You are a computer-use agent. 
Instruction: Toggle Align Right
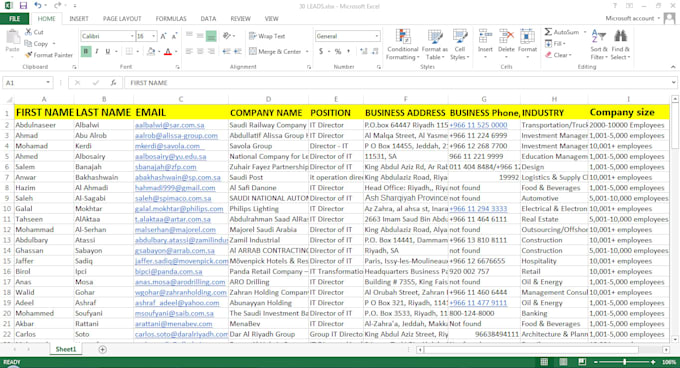point(211,52)
